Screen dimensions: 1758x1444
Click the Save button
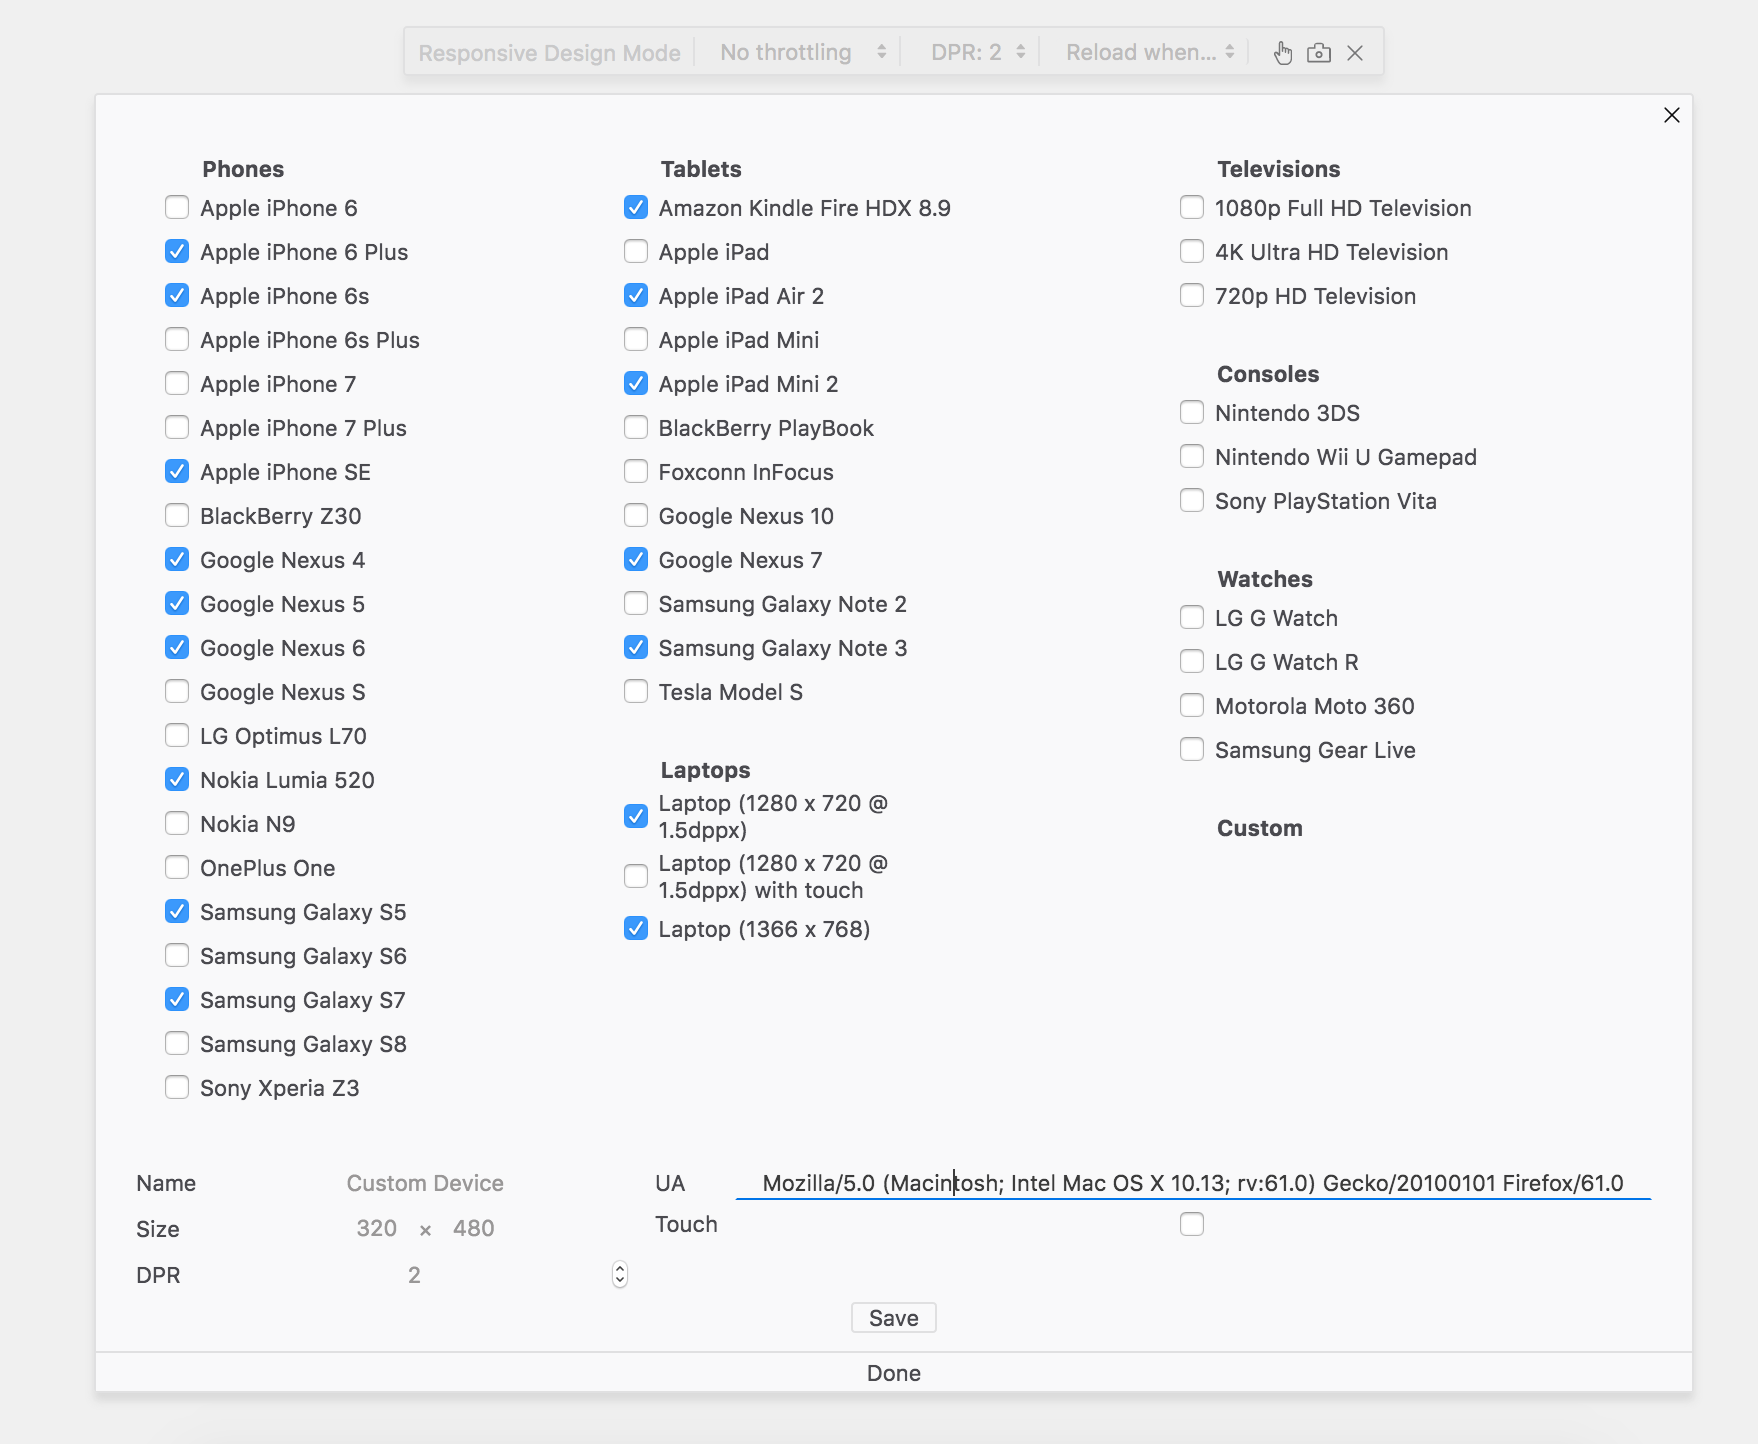(x=893, y=1318)
